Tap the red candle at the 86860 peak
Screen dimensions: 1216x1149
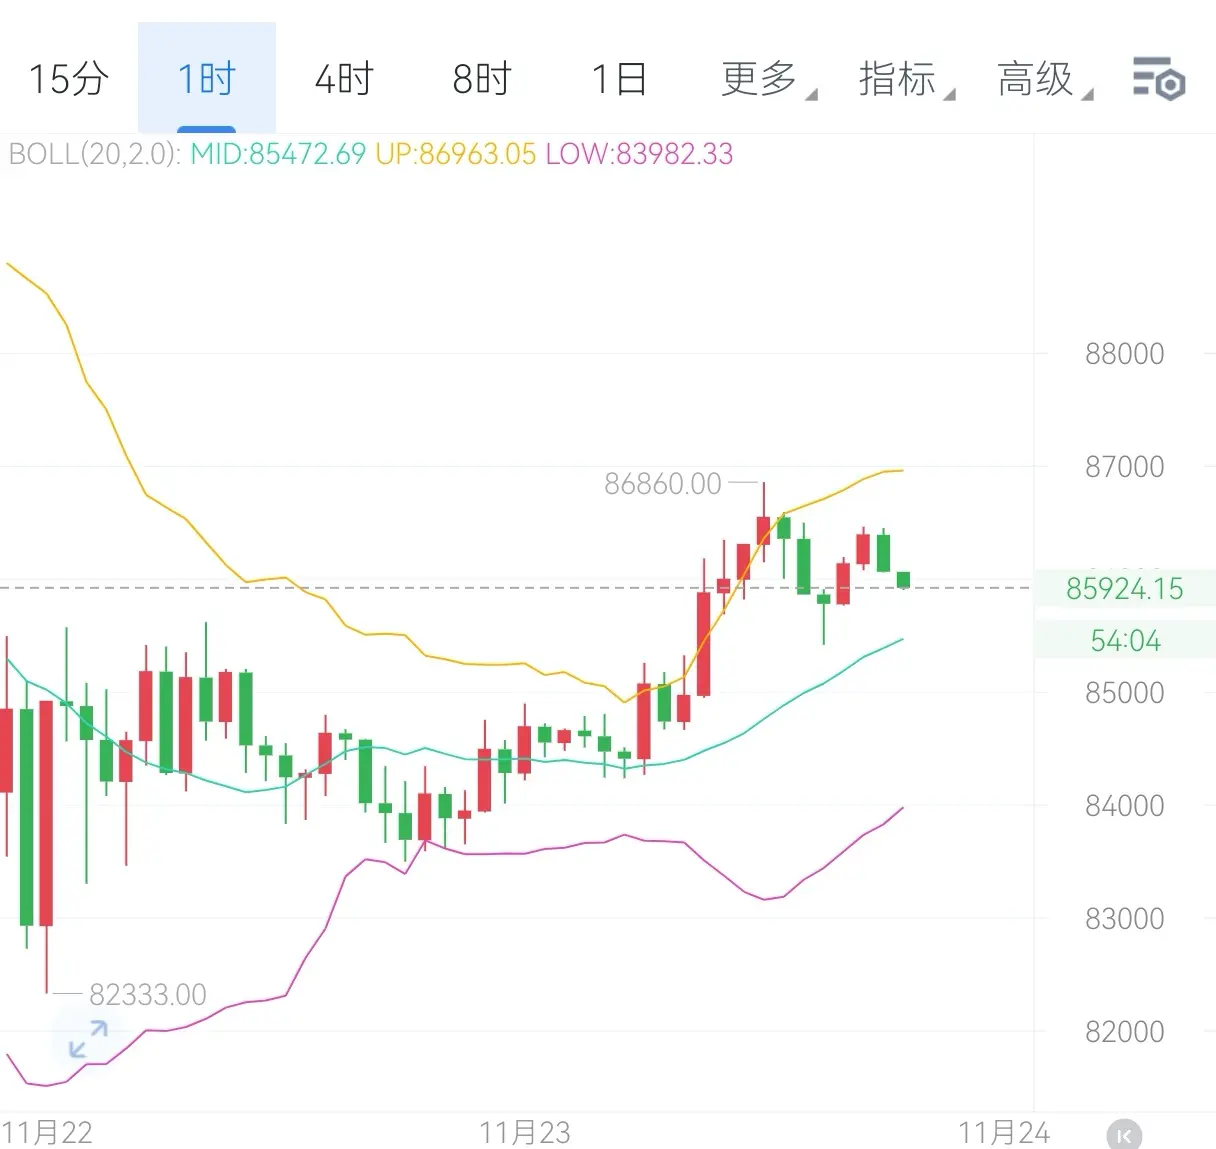point(764,531)
